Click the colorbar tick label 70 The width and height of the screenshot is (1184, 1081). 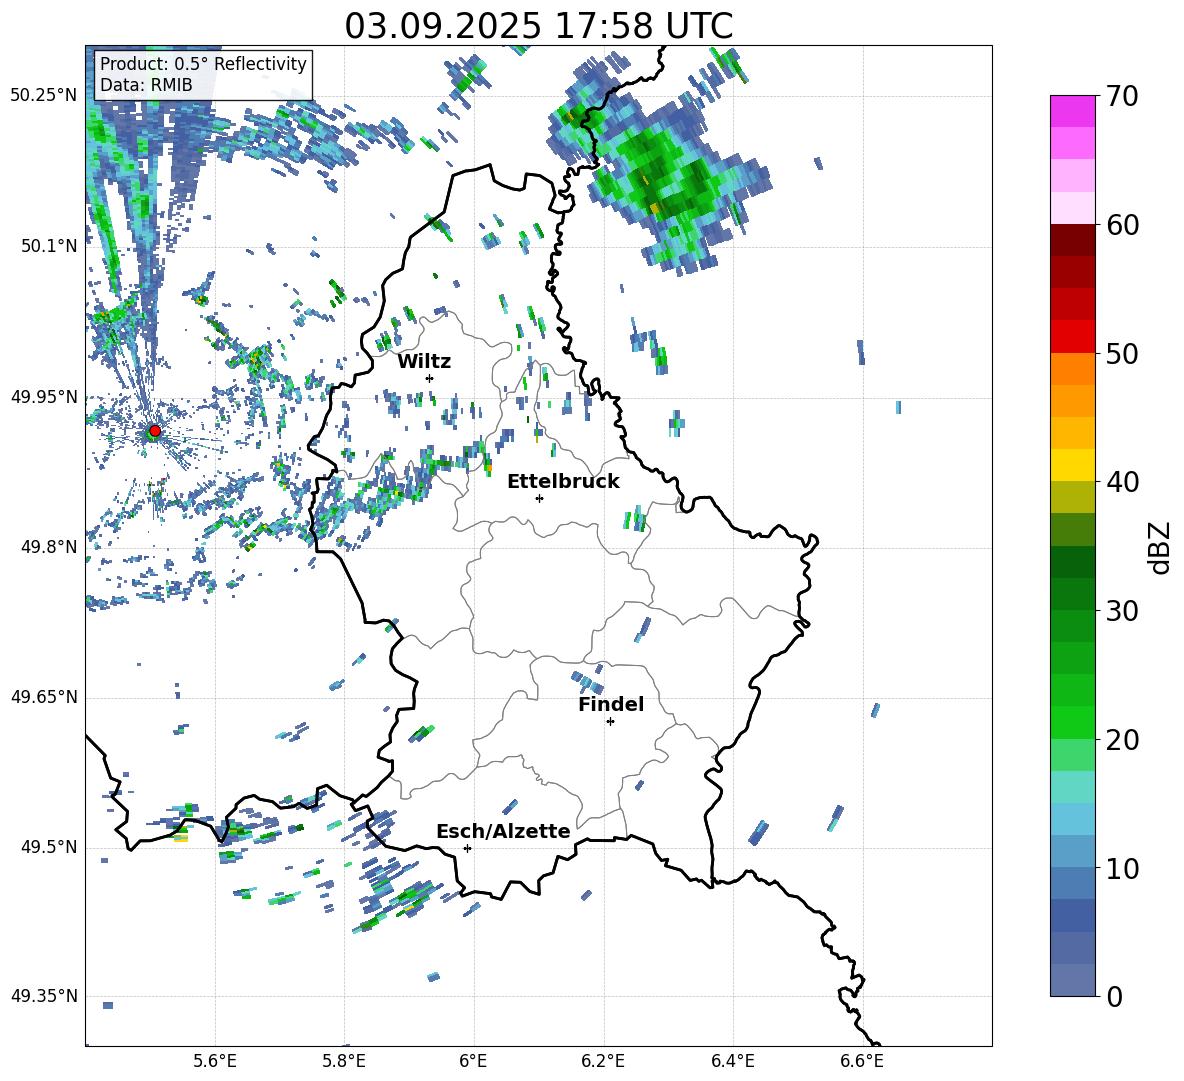pyautogui.click(x=1122, y=97)
